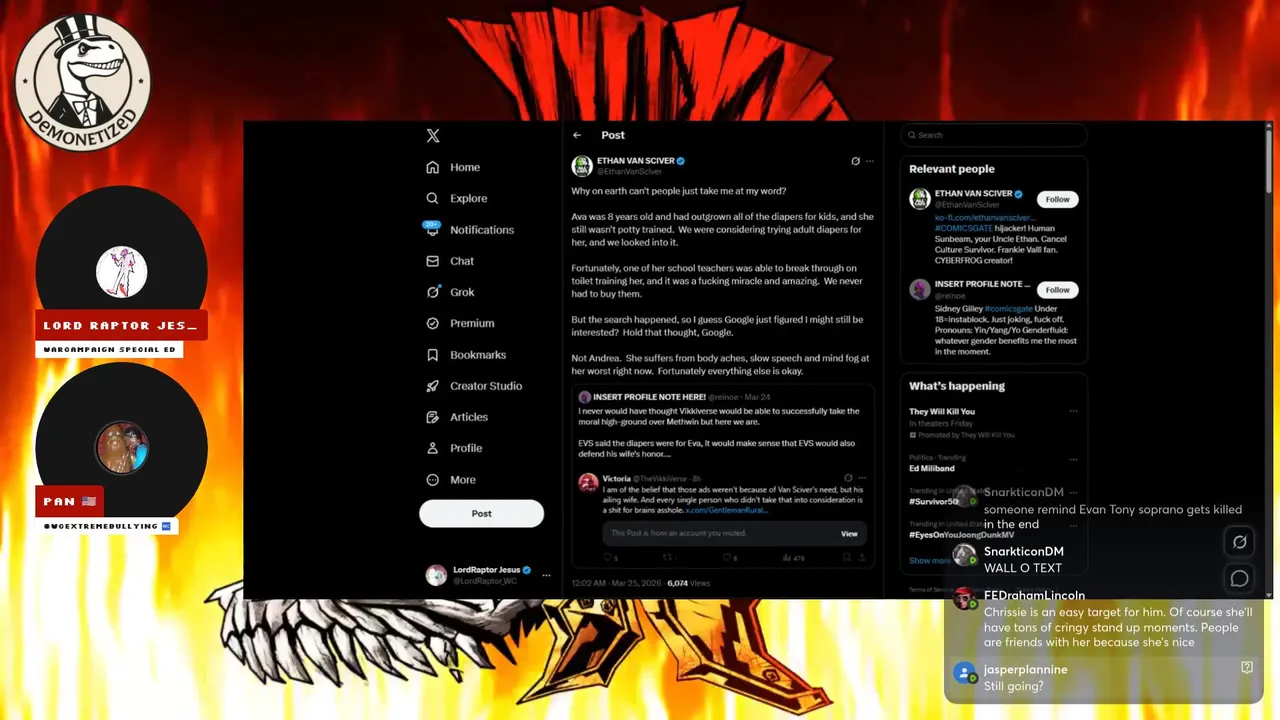Open the main post's three-dot menu
Viewport: 1280px width, 720px height.
pos(870,161)
